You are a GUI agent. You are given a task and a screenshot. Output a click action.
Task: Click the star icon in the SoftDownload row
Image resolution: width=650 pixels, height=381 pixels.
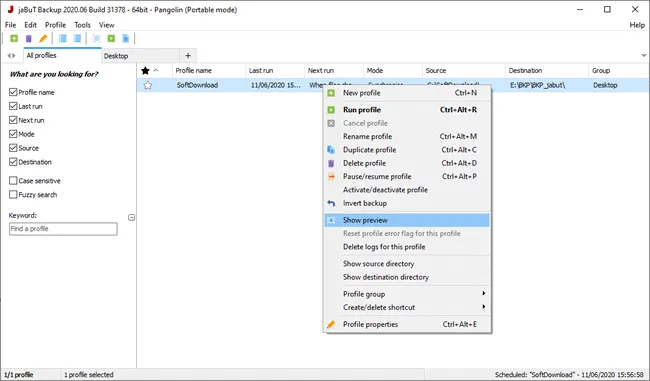pyautogui.click(x=148, y=85)
